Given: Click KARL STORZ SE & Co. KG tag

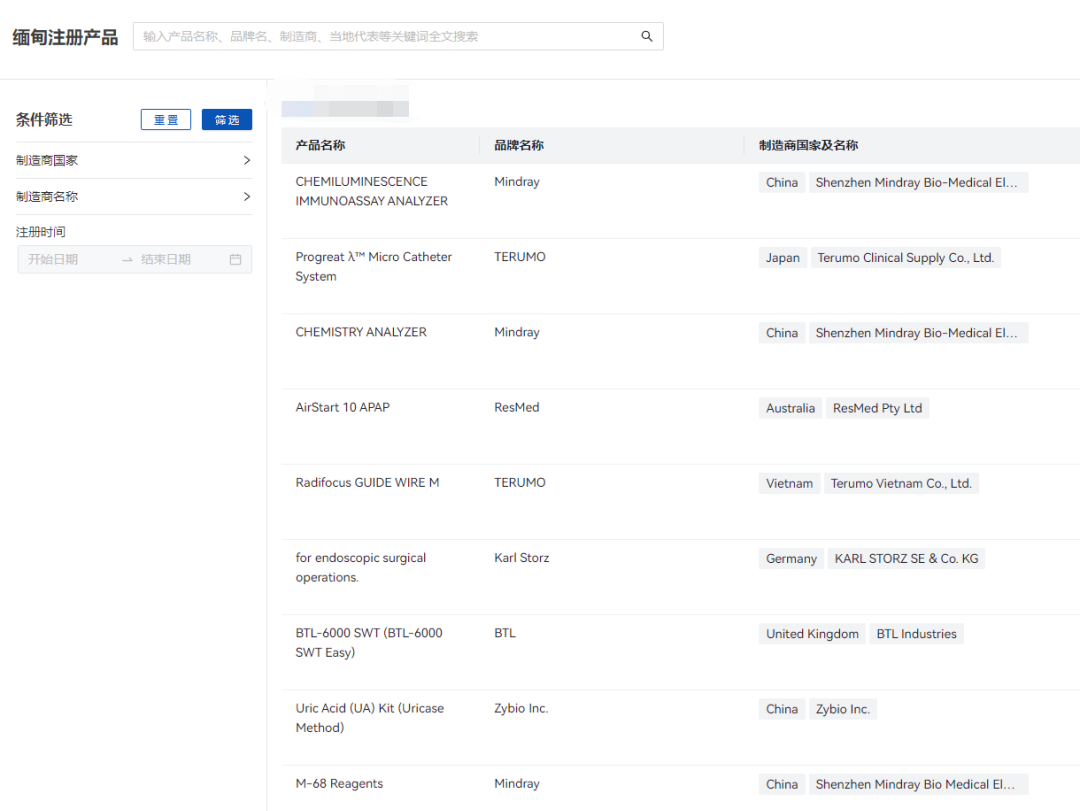Looking at the screenshot, I should coord(906,557).
